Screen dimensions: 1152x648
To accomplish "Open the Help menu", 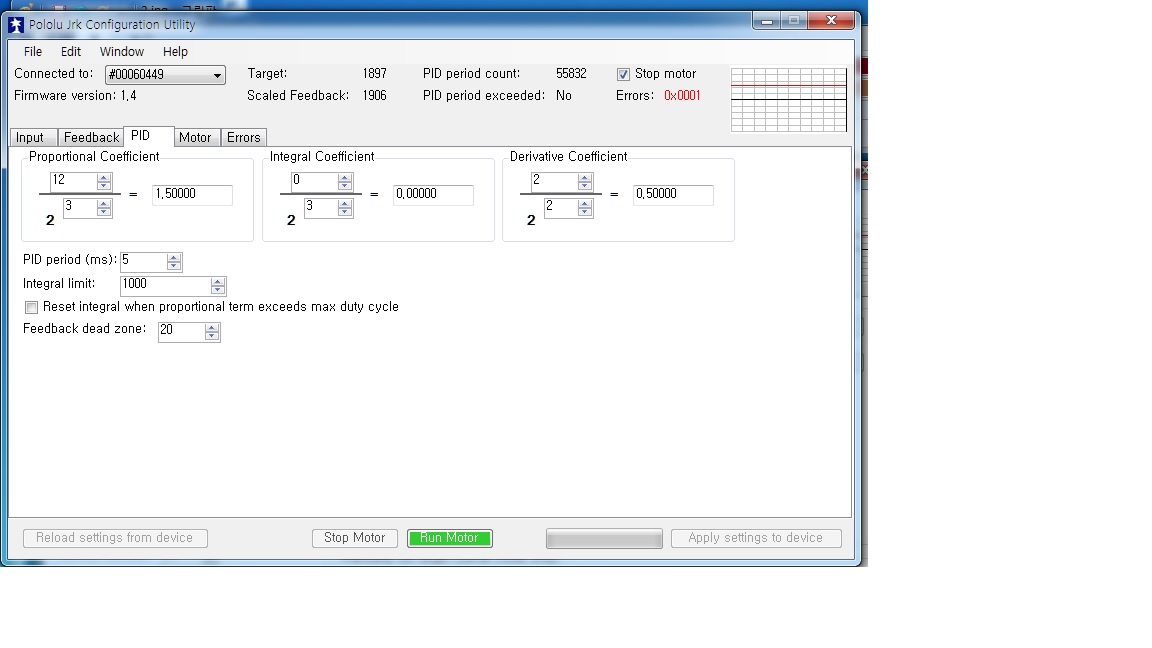I will point(176,51).
